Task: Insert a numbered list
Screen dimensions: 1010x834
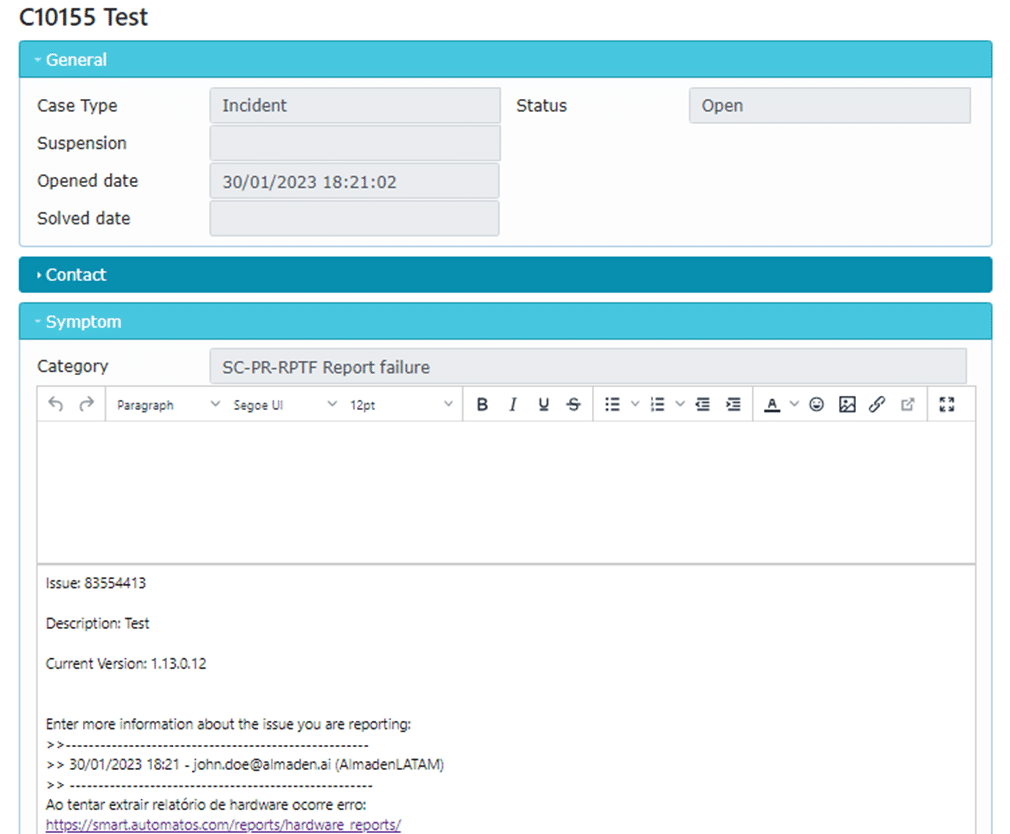Action: click(x=657, y=405)
